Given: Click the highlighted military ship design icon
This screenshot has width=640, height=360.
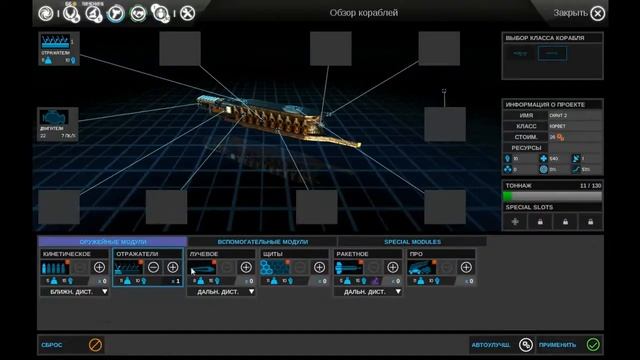Looking at the screenshot, I should [116, 13].
